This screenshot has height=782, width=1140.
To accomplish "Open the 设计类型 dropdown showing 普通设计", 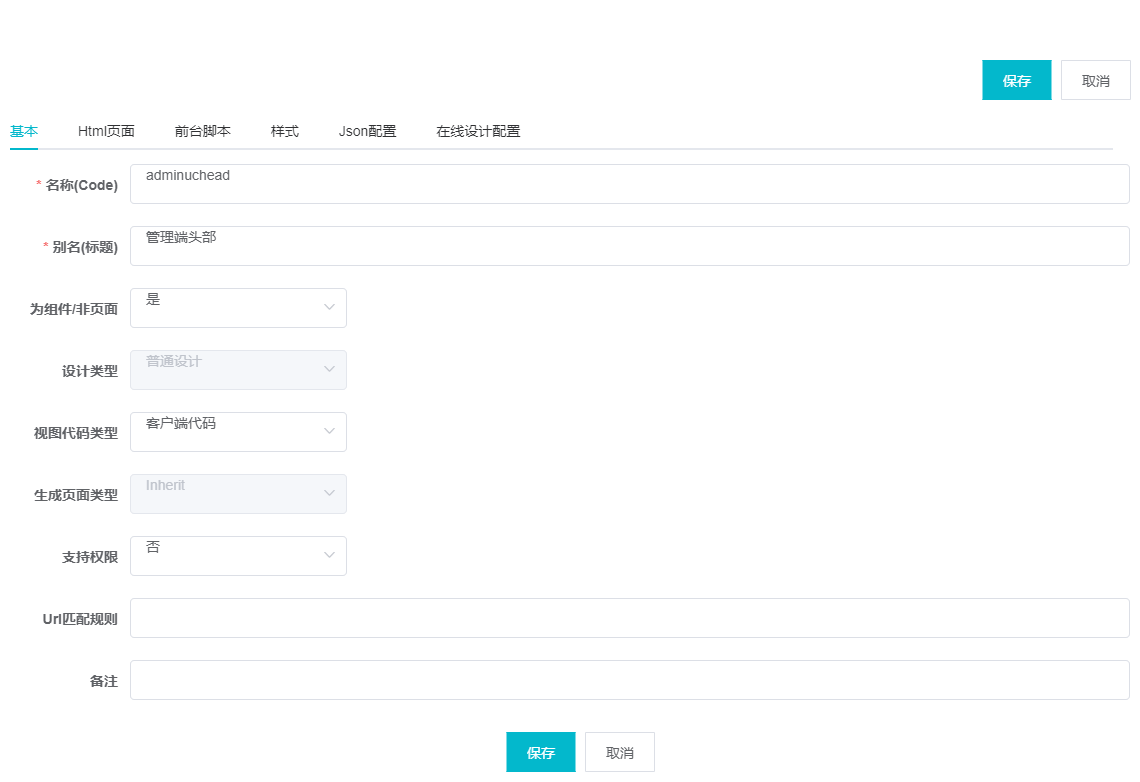I will (x=238, y=370).
